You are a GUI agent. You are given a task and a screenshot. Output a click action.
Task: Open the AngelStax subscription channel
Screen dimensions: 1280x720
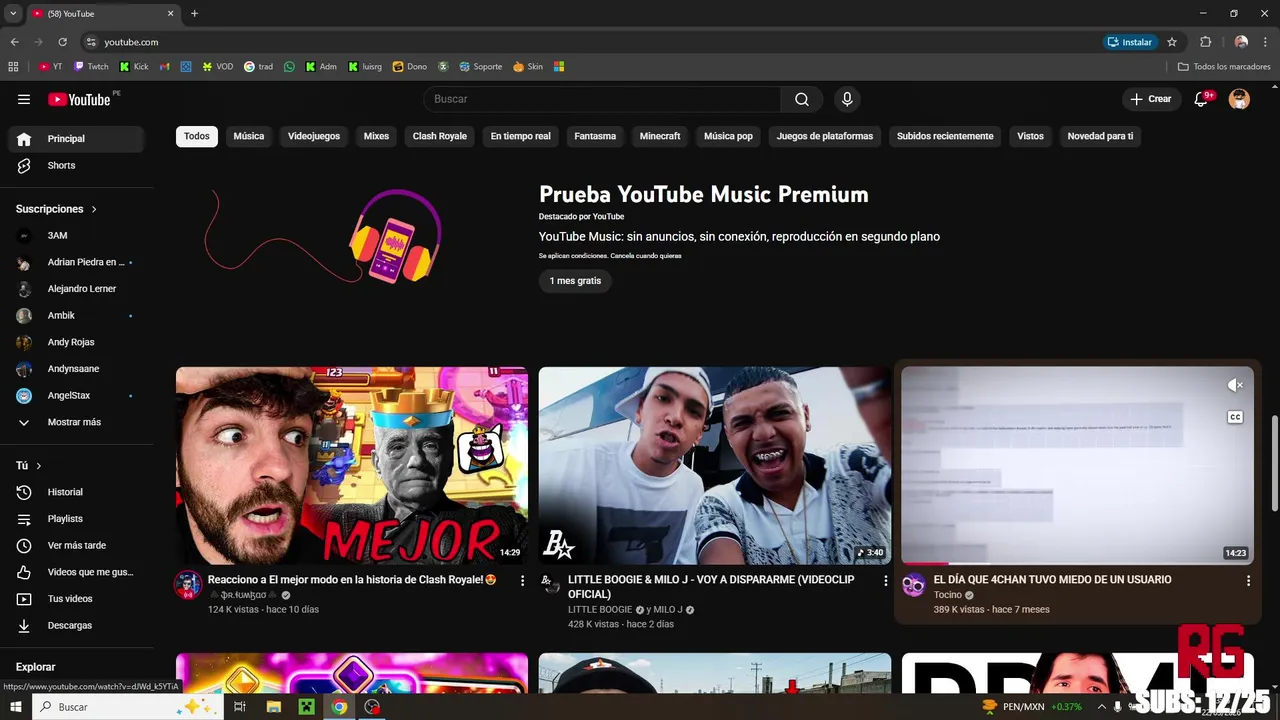(76, 396)
